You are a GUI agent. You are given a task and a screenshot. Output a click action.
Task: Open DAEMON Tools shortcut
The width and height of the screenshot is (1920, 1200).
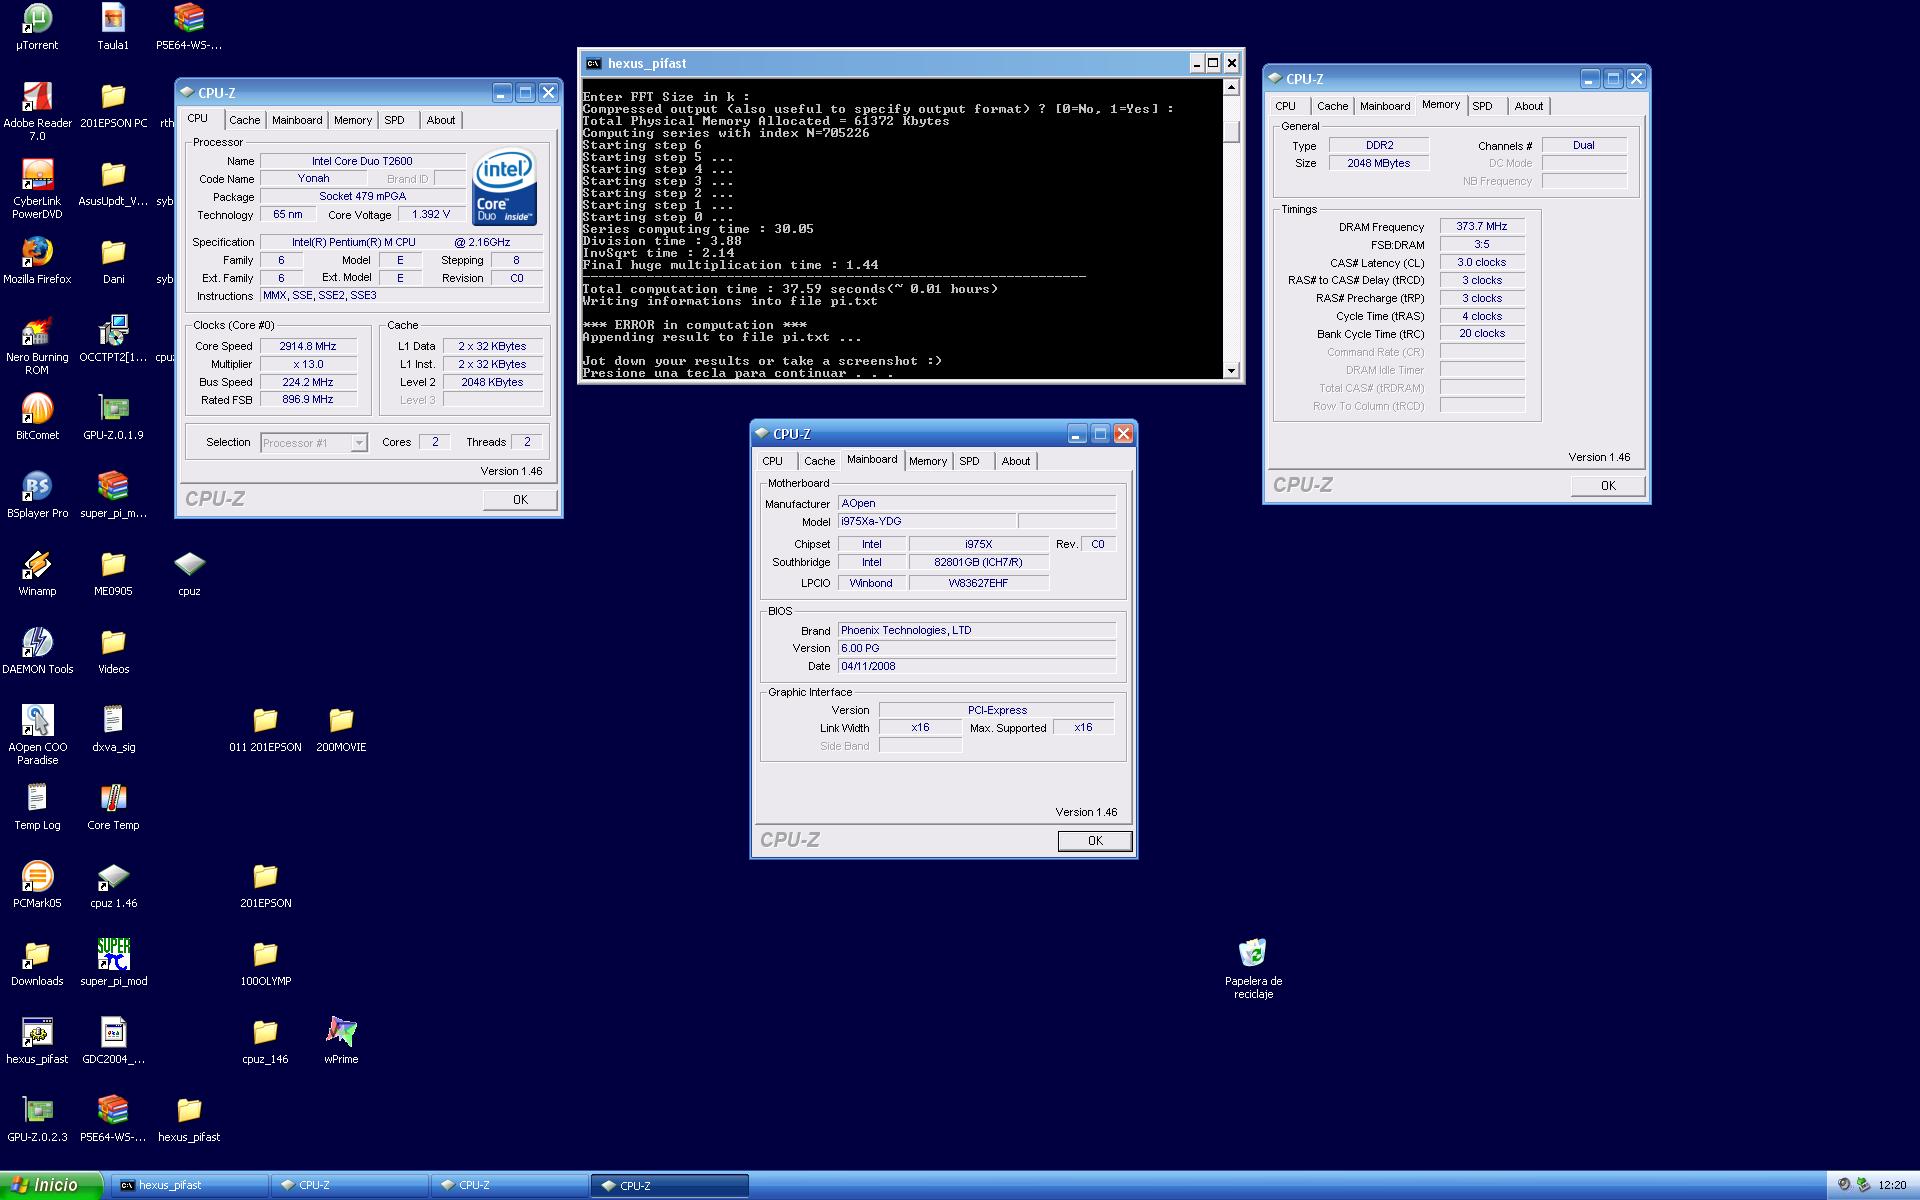tap(37, 650)
